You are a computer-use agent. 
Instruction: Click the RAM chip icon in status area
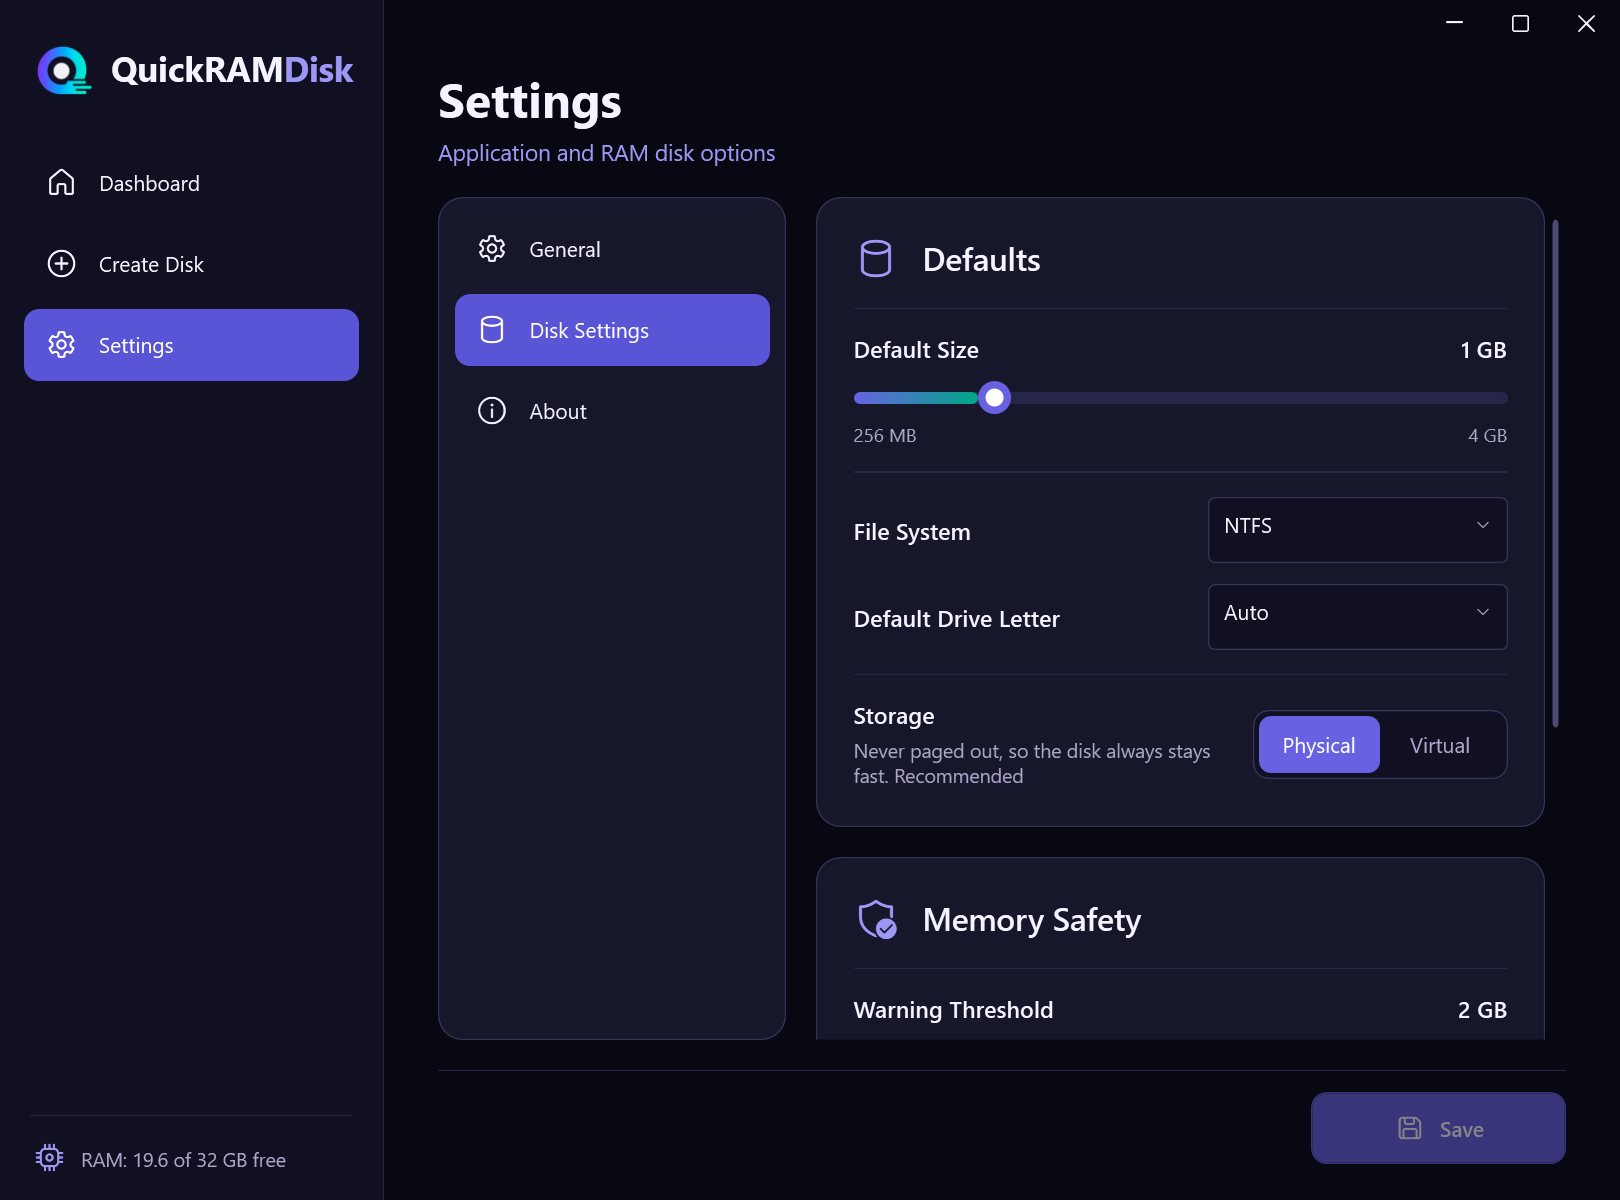(x=49, y=1158)
